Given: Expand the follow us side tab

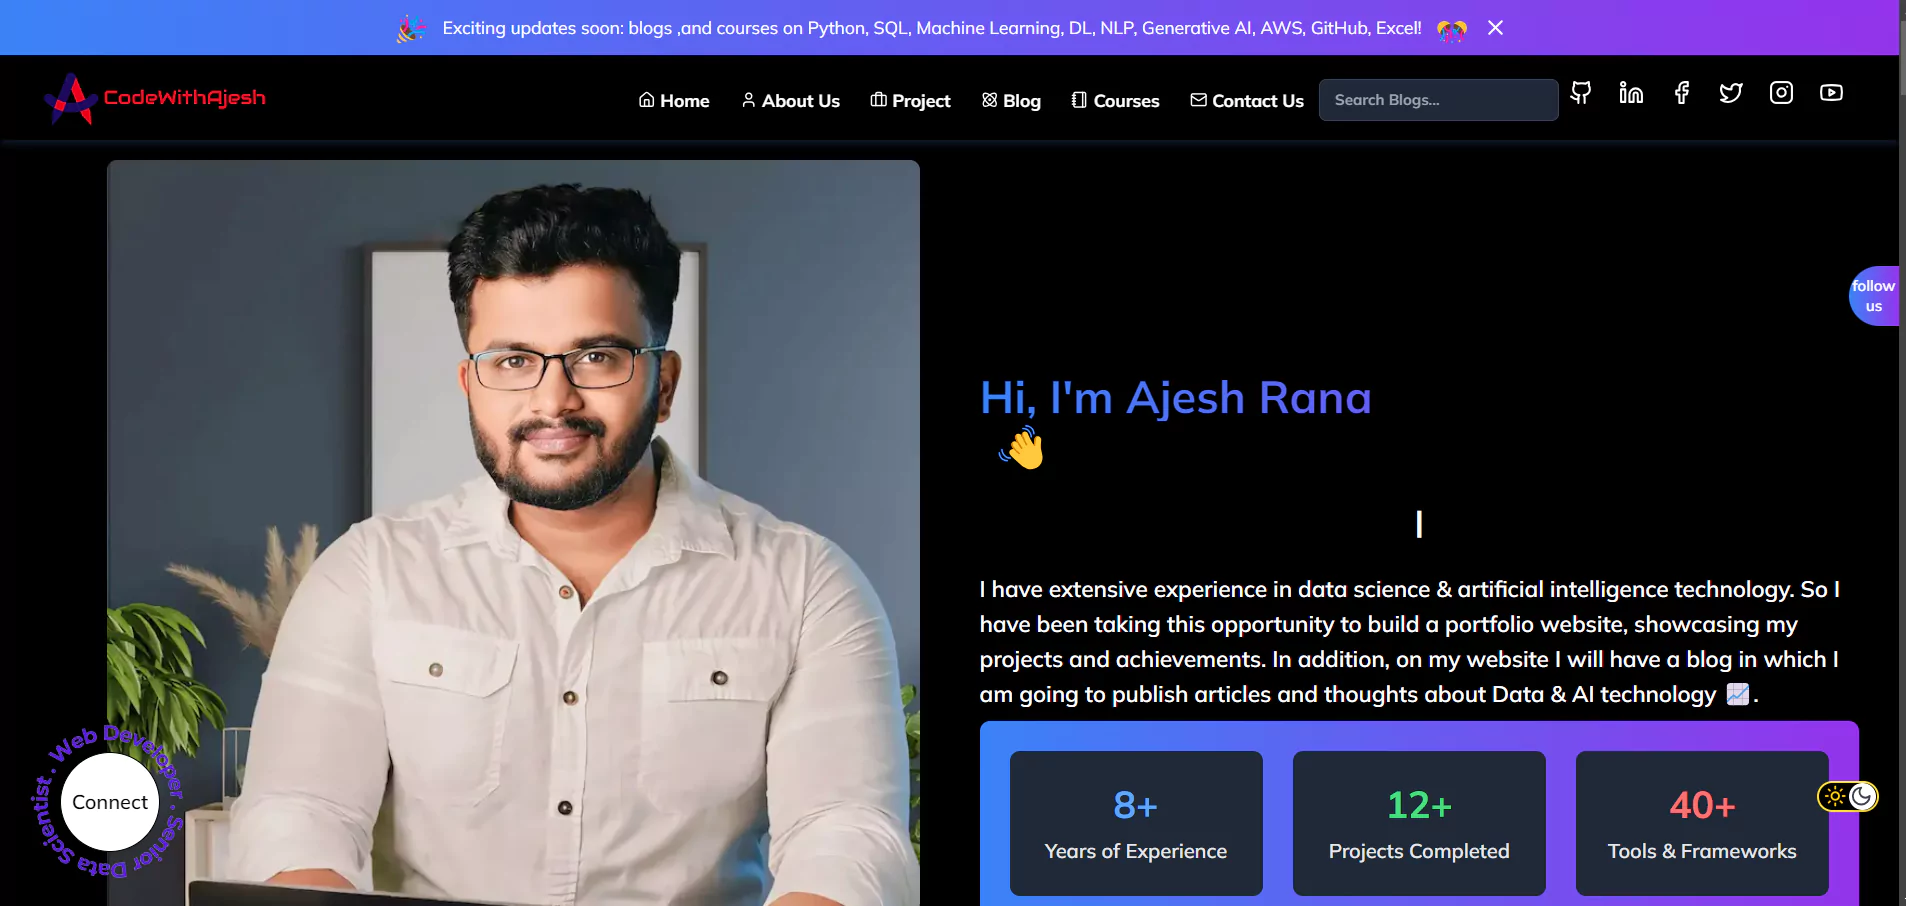Looking at the screenshot, I should pos(1873,296).
